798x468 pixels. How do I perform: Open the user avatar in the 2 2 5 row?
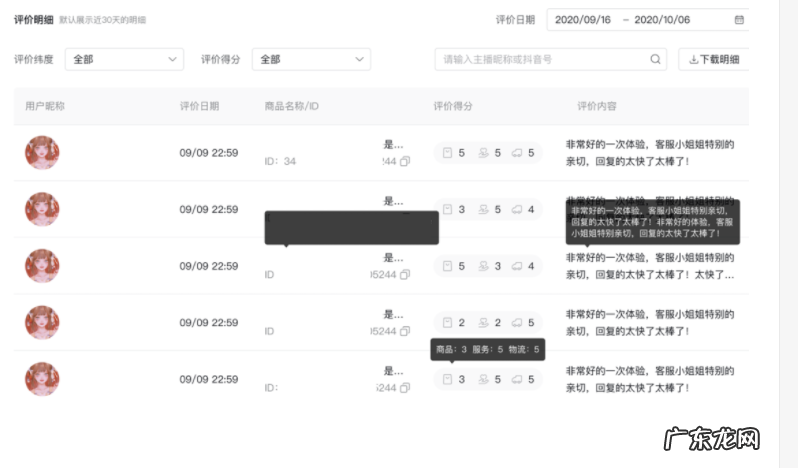click(x=42, y=323)
